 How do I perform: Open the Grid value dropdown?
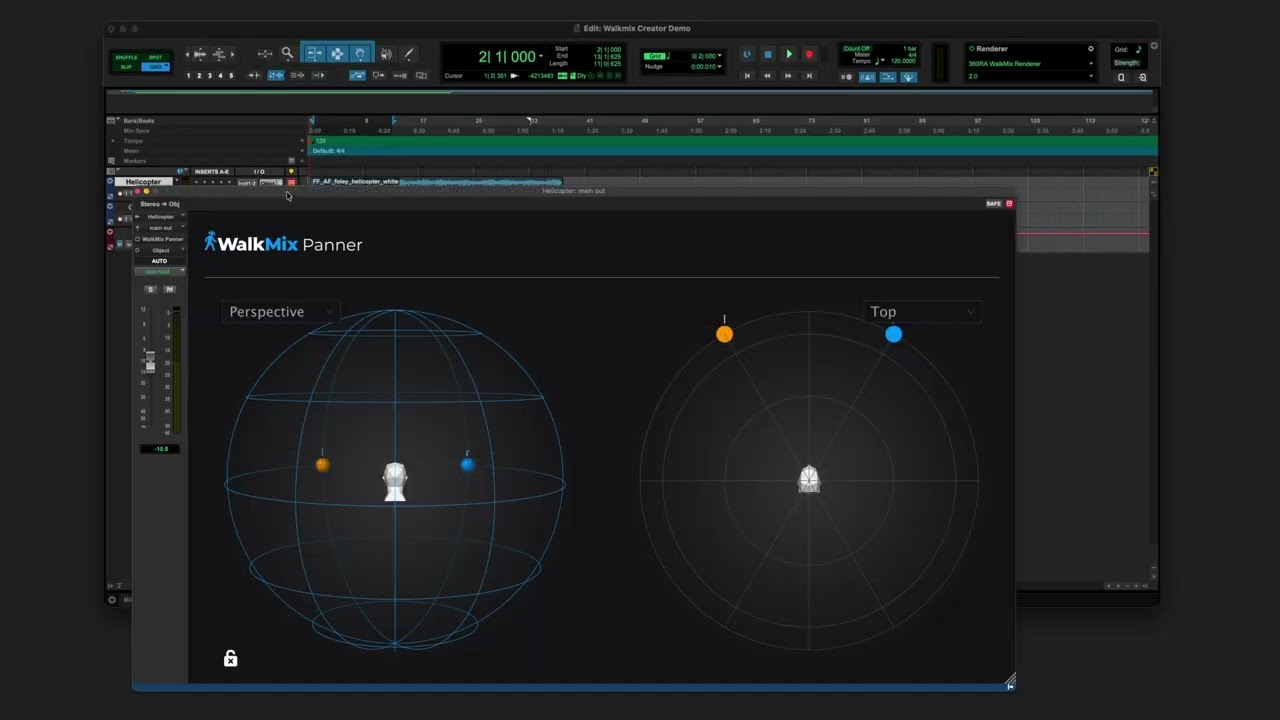click(719, 56)
